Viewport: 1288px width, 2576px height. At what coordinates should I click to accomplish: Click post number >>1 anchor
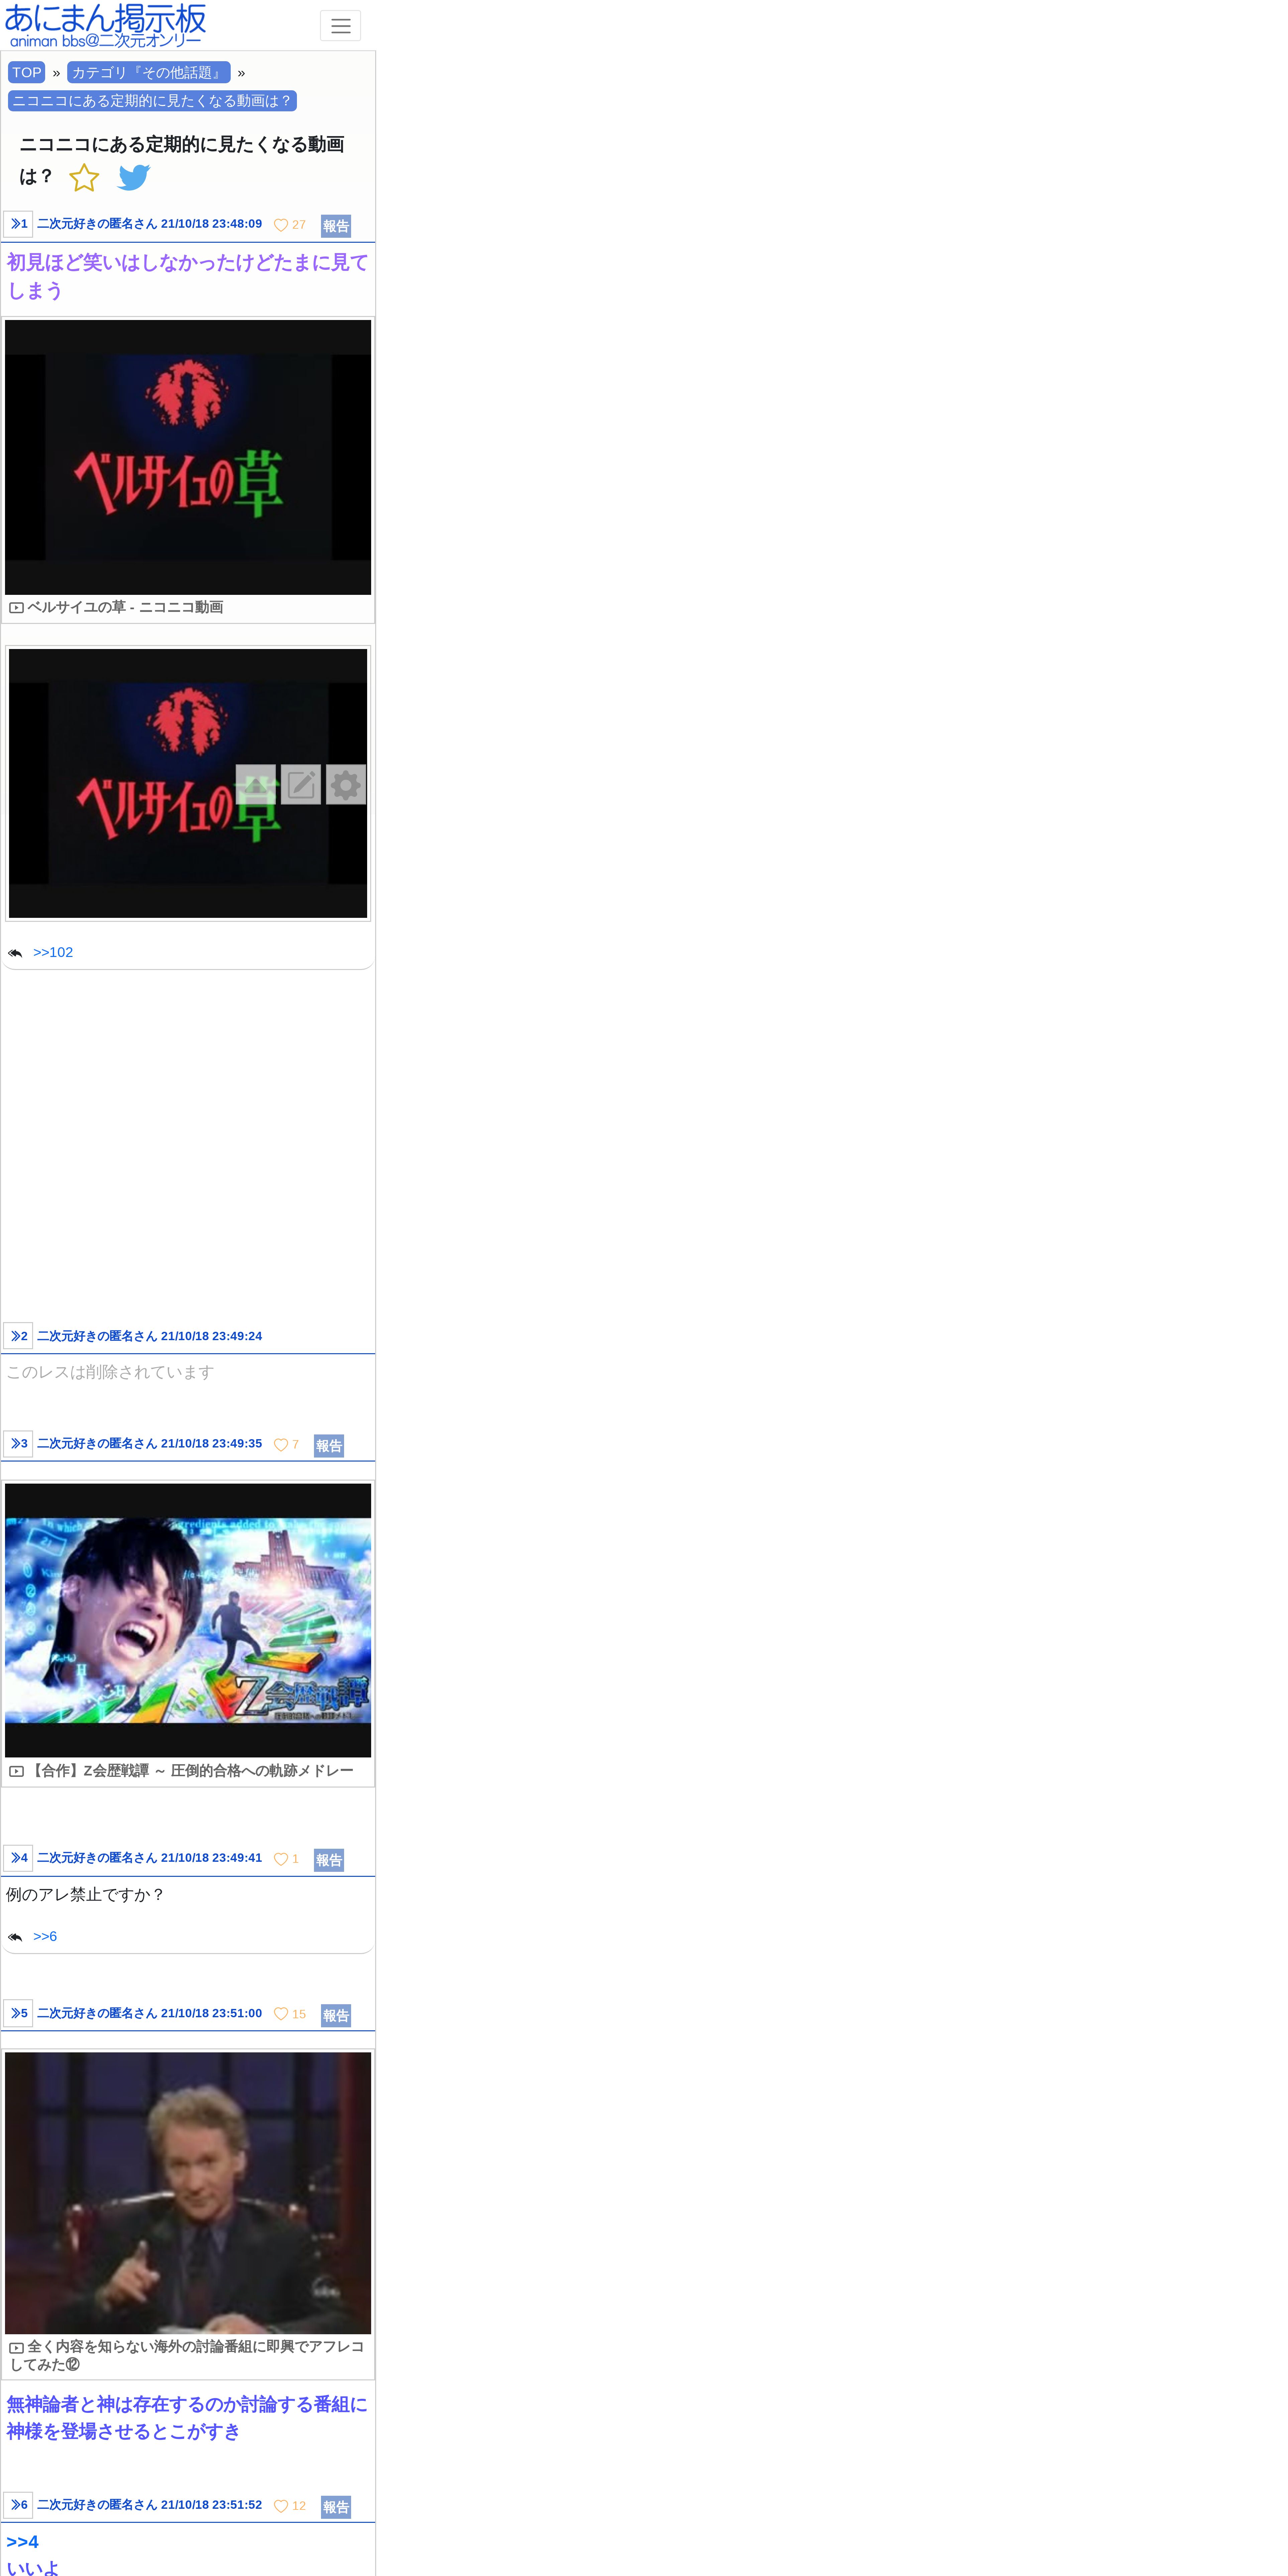click(x=18, y=224)
